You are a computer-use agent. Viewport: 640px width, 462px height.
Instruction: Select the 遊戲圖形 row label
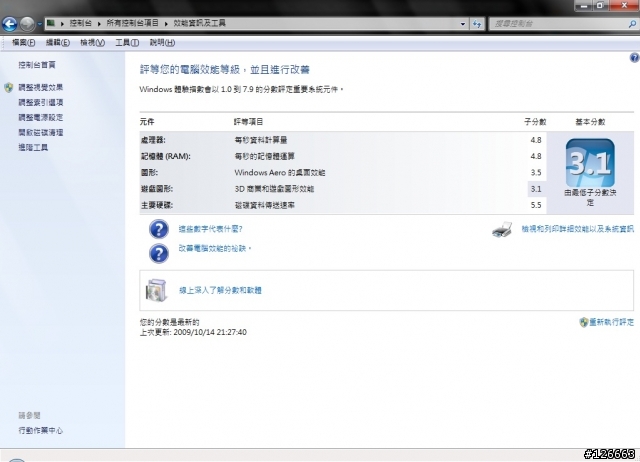(157, 189)
